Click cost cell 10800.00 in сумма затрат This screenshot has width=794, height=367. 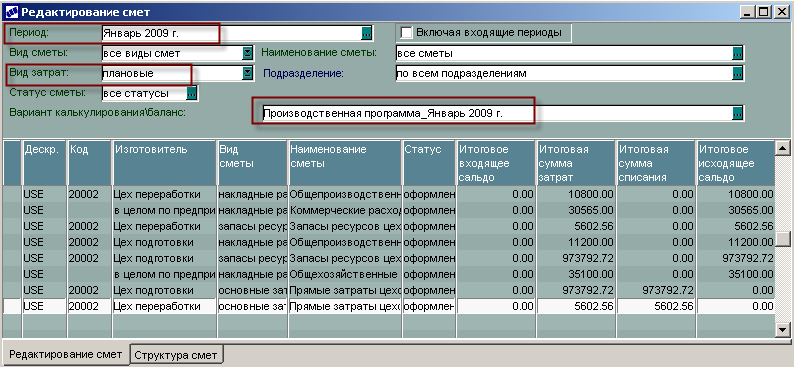coord(576,194)
